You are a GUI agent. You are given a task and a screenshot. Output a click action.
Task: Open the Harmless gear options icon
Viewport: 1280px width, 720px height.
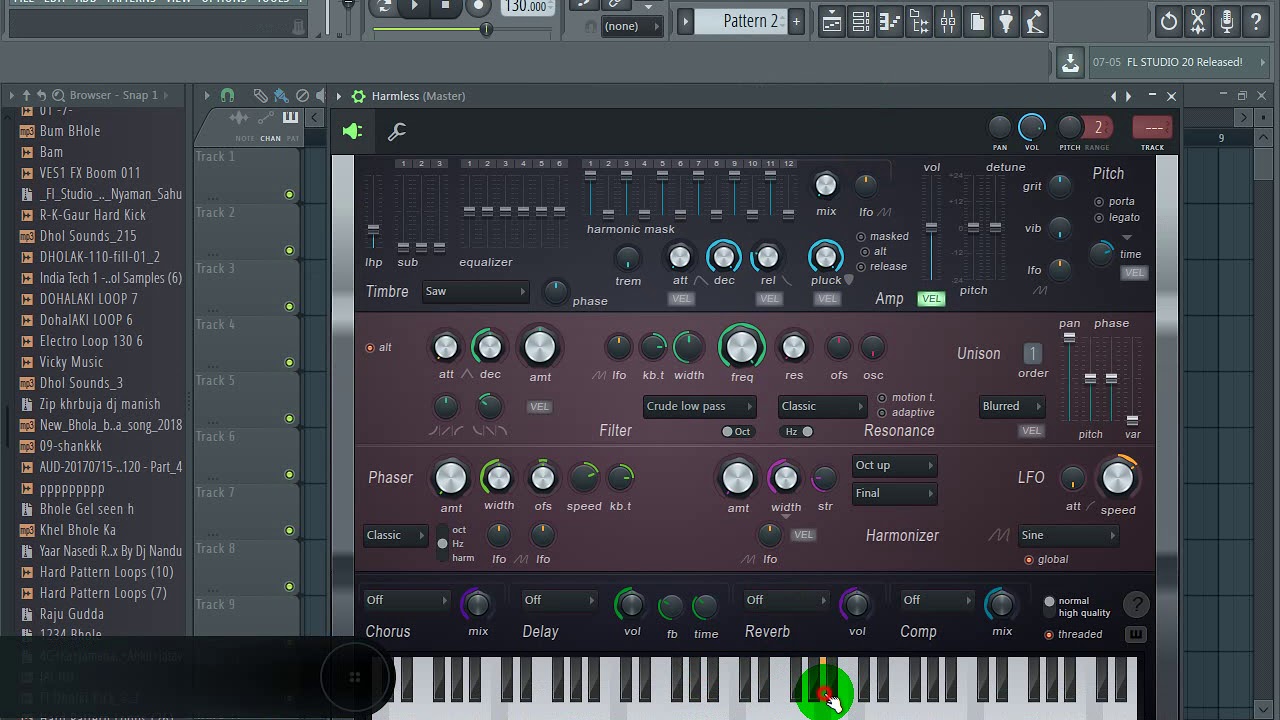point(358,96)
